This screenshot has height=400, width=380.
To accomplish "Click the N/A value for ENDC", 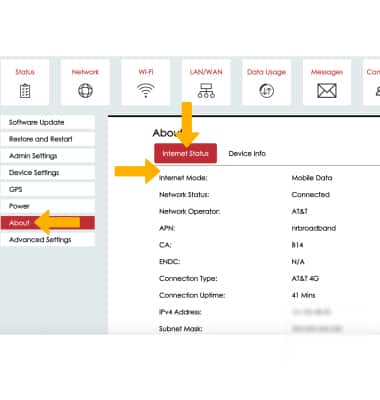I will tap(298, 262).
